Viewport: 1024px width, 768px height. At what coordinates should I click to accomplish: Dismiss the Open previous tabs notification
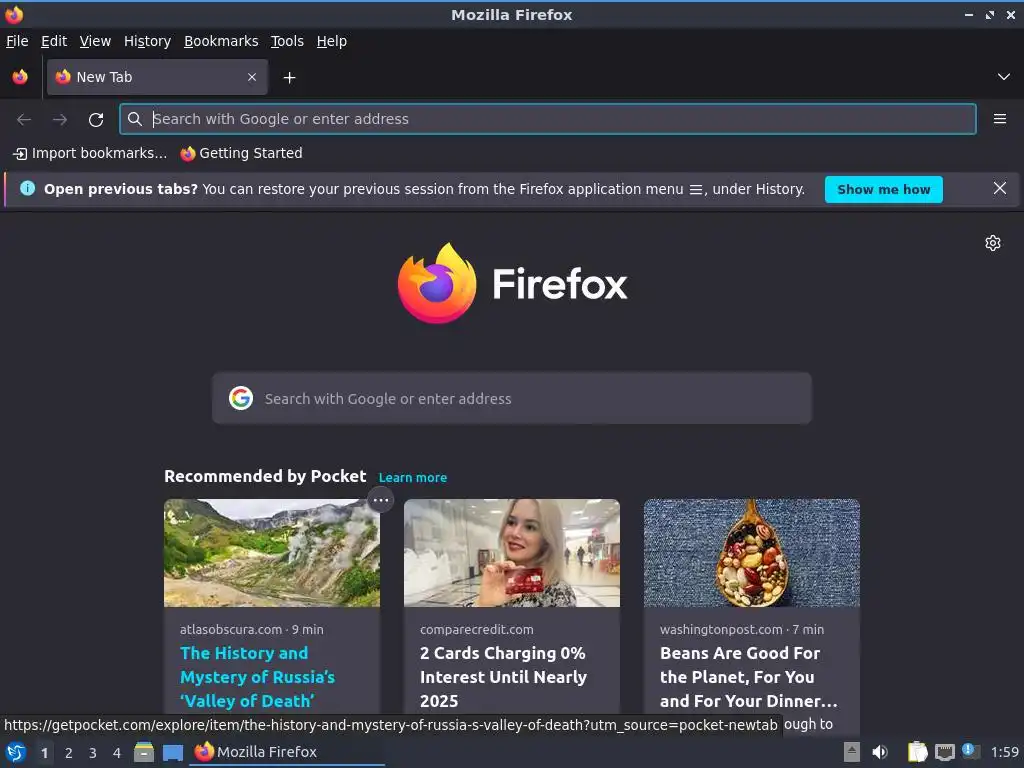pyautogui.click(x=999, y=189)
